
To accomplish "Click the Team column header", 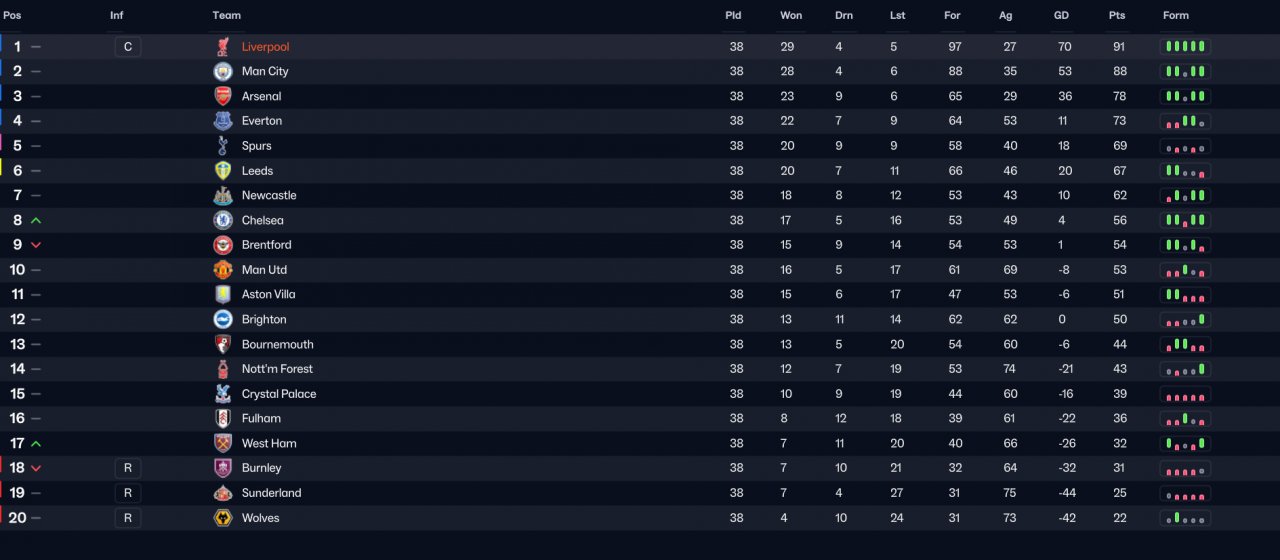I will tap(226, 15).
